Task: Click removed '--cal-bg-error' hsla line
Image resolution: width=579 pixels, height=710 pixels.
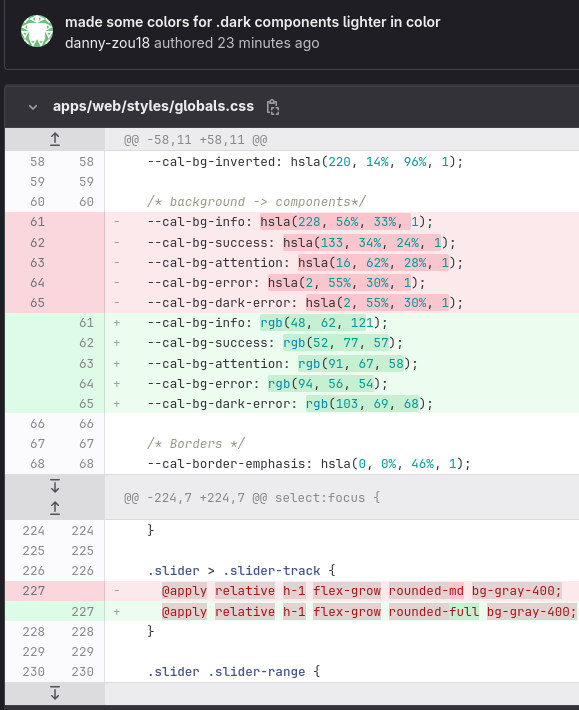Action: coord(286,283)
